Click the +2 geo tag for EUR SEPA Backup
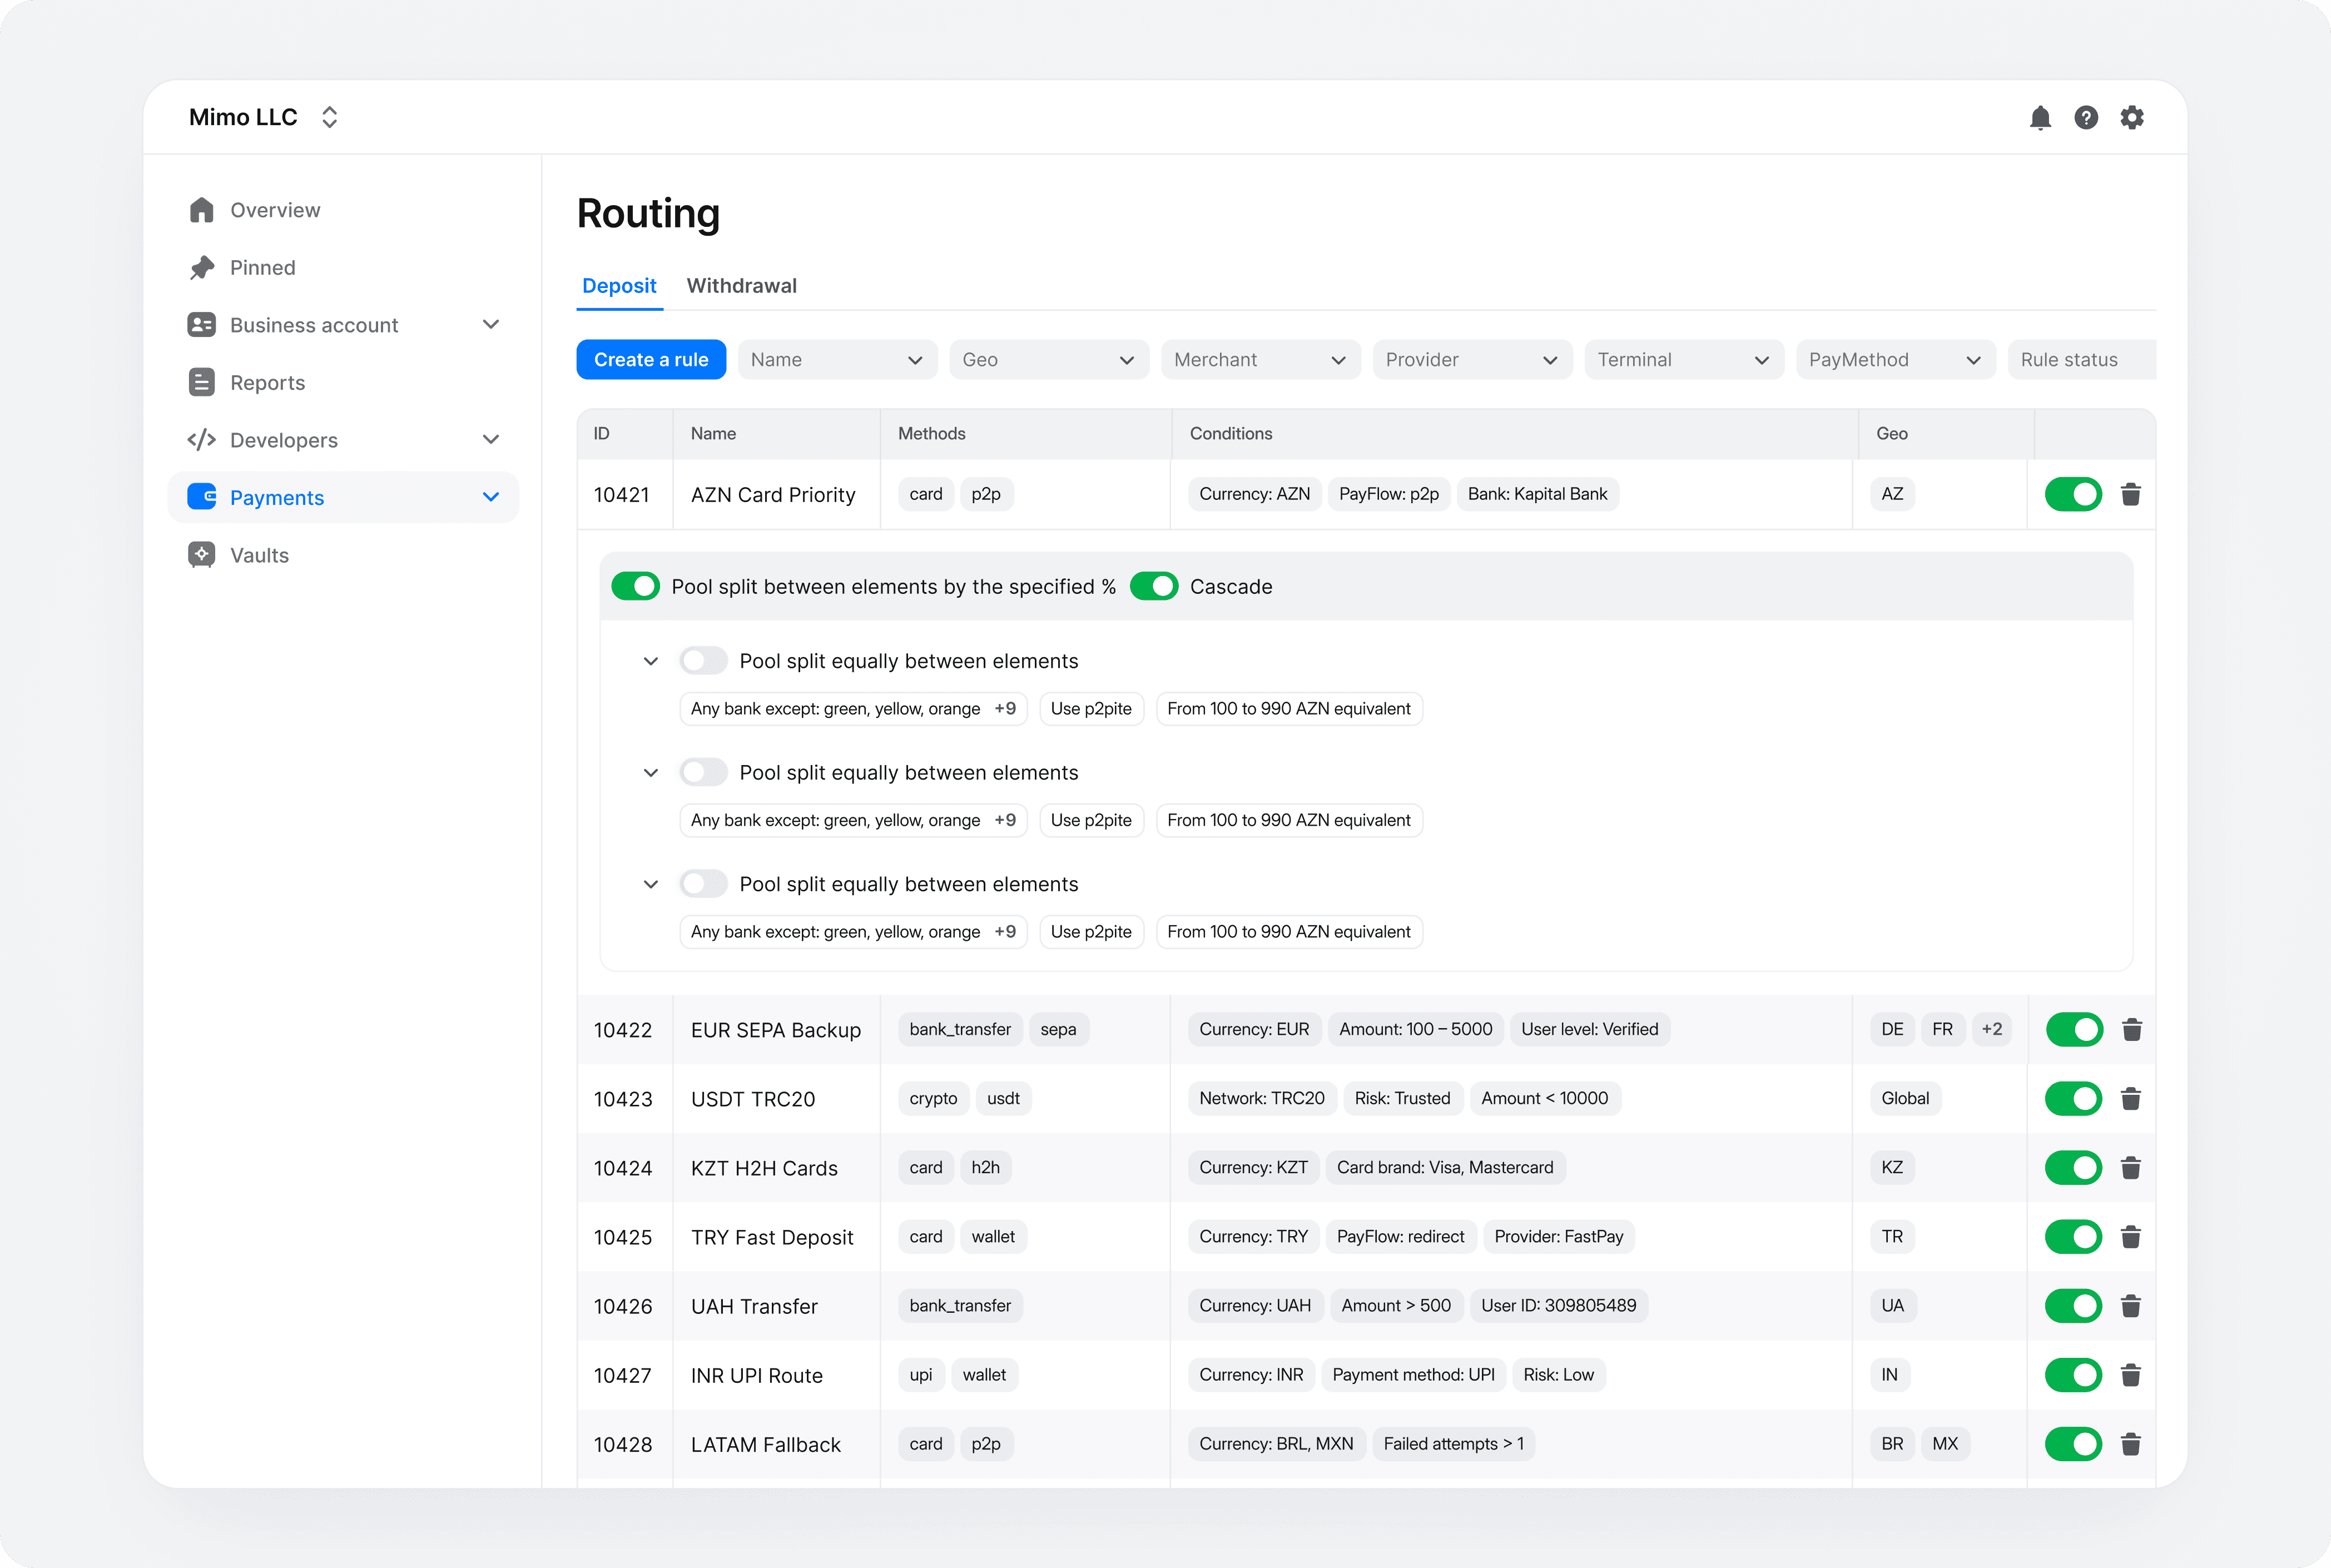 tap(1991, 1029)
